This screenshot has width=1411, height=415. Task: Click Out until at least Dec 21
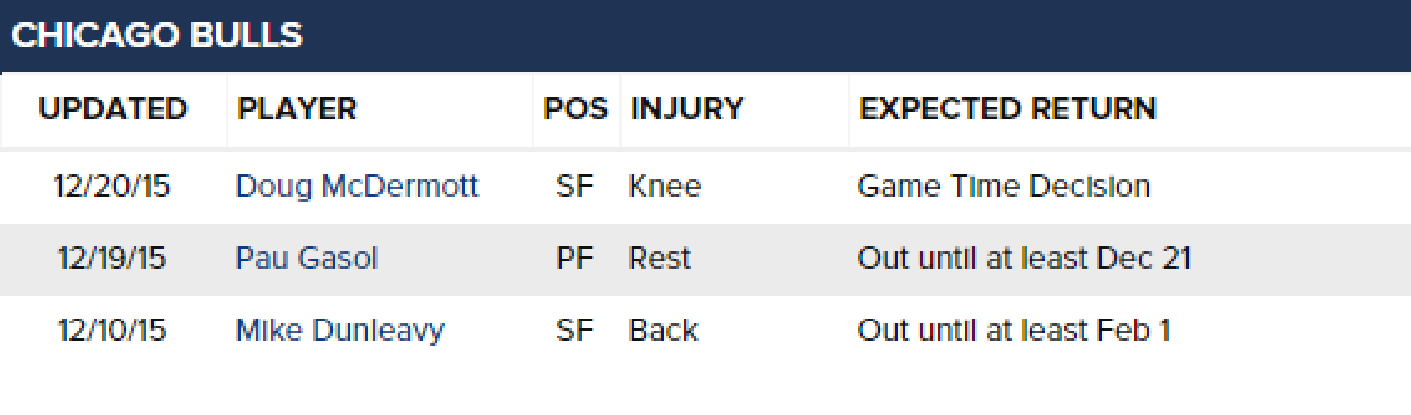click(1025, 259)
